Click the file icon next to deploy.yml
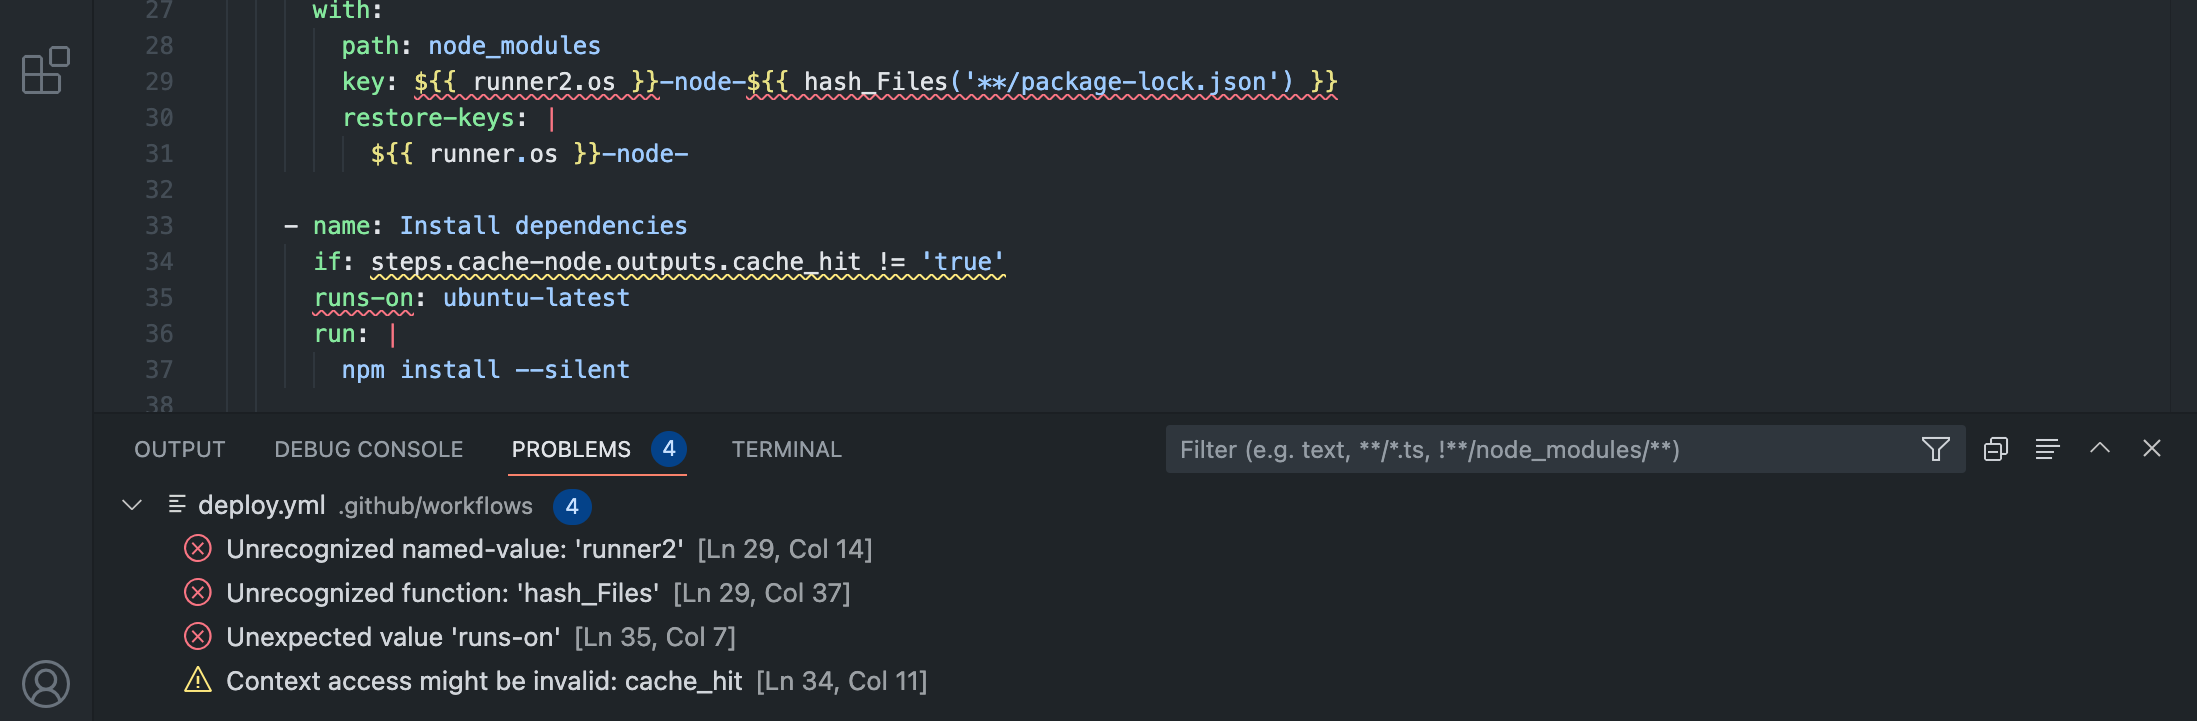The image size is (2197, 721). [178, 505]
